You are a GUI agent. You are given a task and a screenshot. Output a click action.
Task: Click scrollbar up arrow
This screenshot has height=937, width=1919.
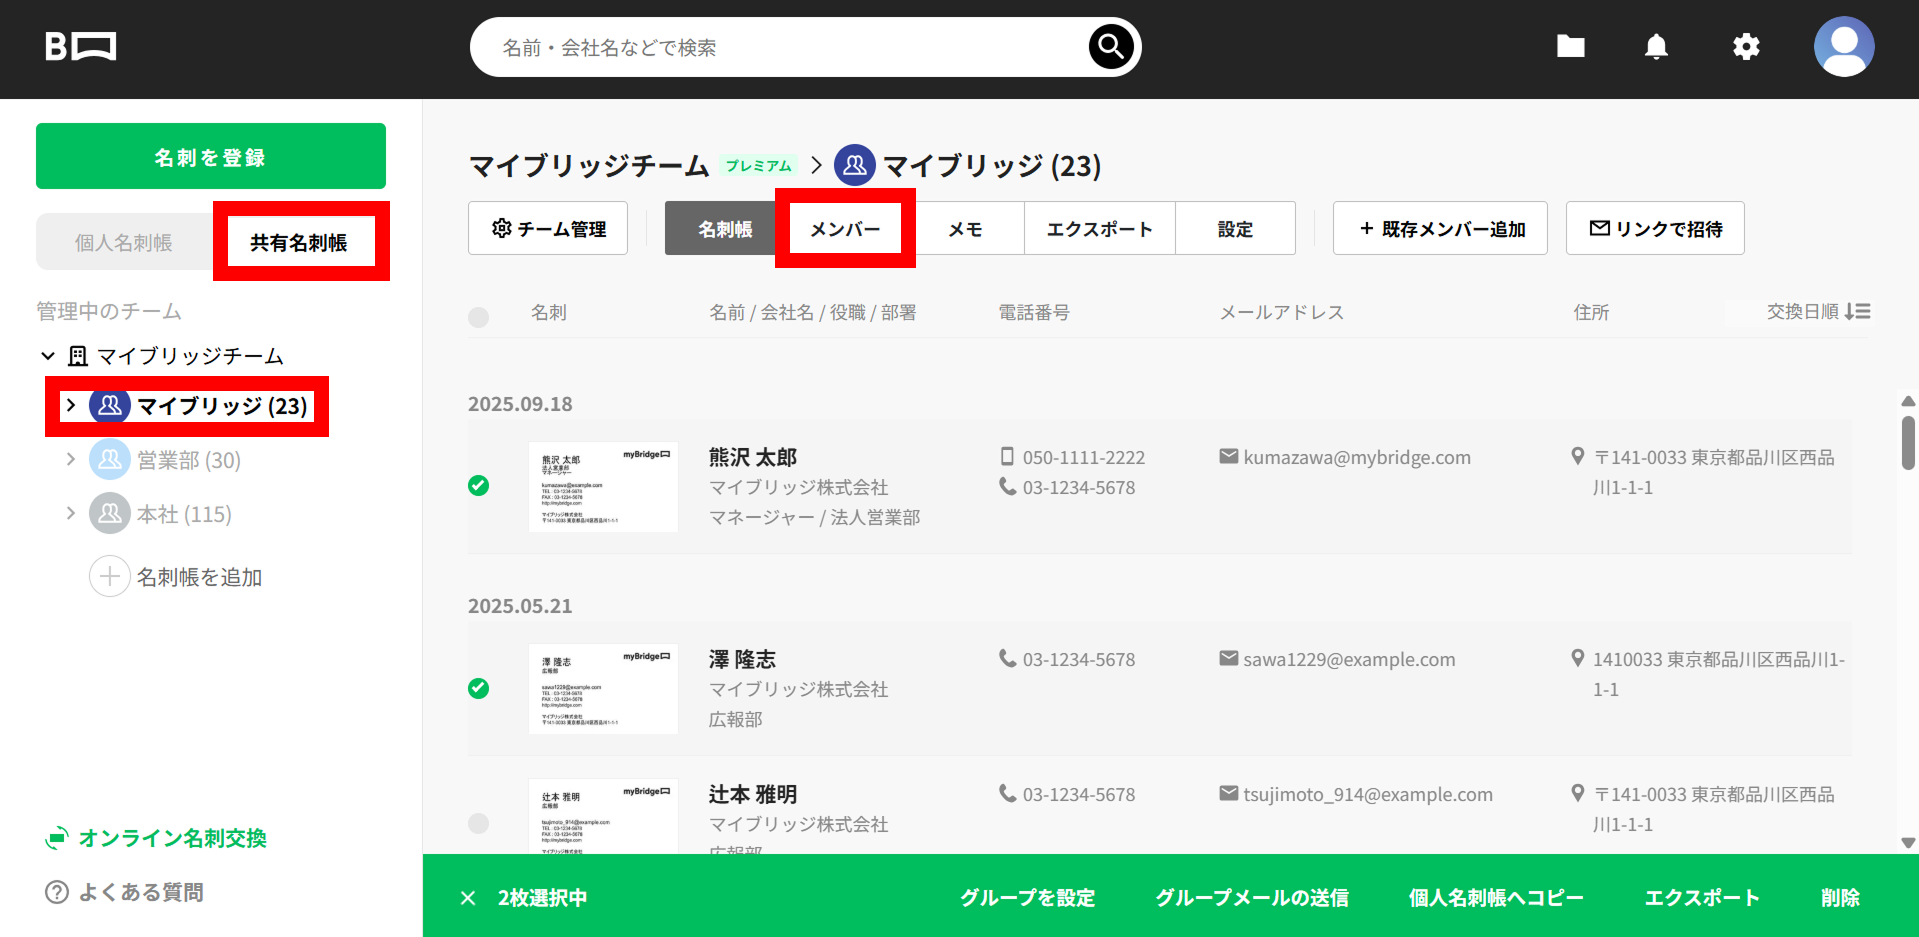(1908, 401)
